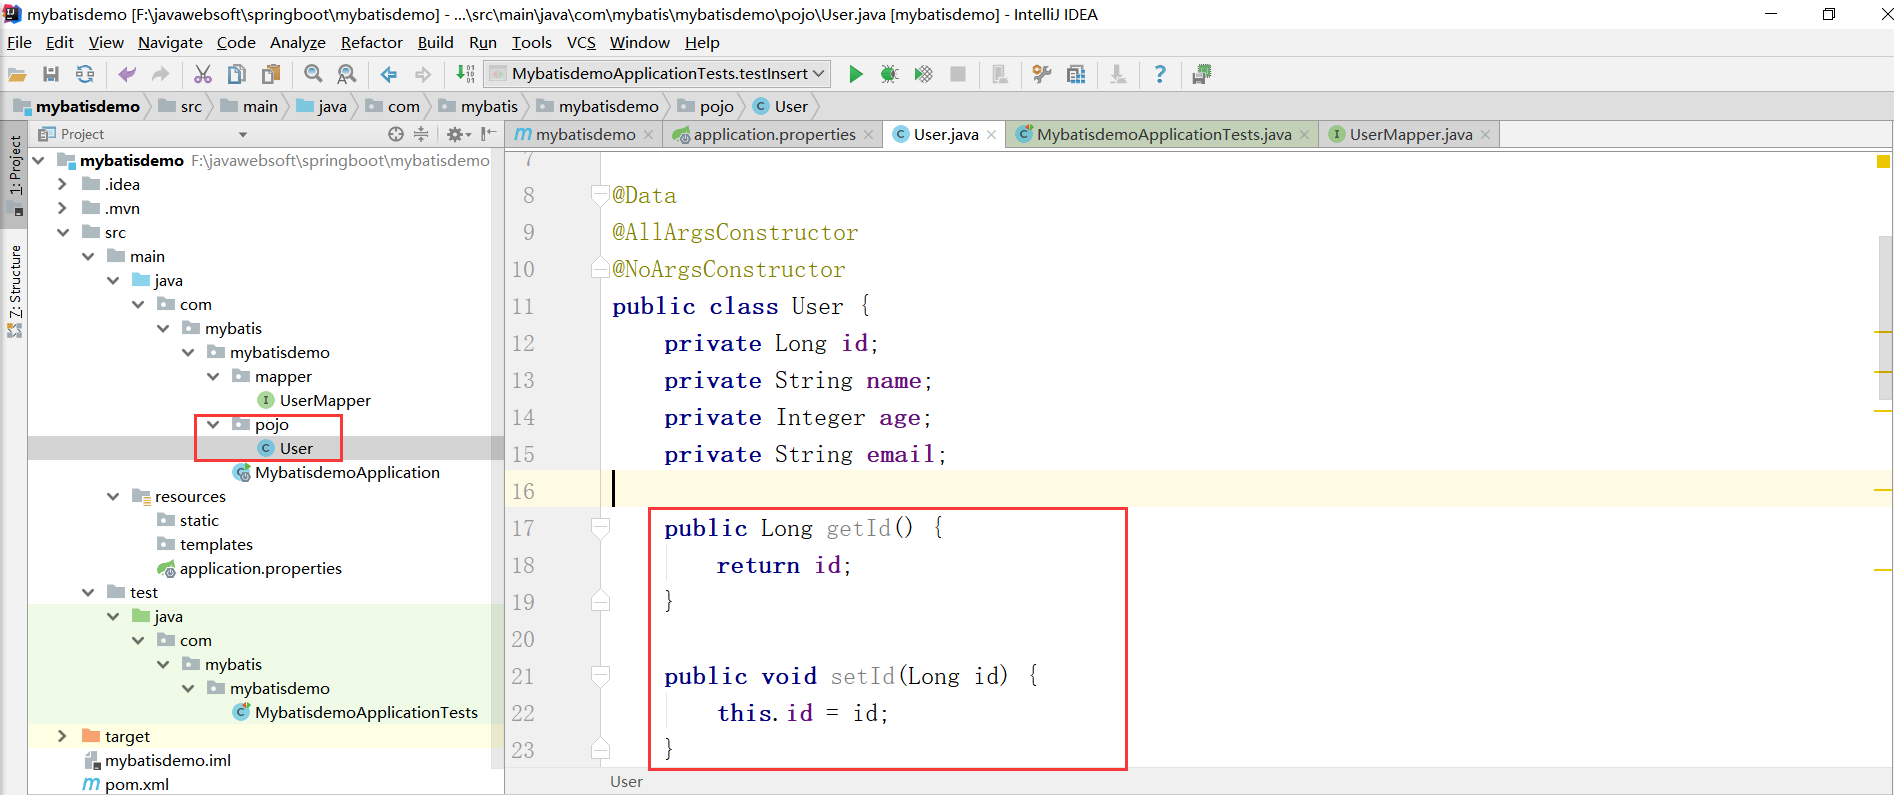Collapse the resources folder
The width and height of the screenshot is (1894, 795).
click(113, 496)
